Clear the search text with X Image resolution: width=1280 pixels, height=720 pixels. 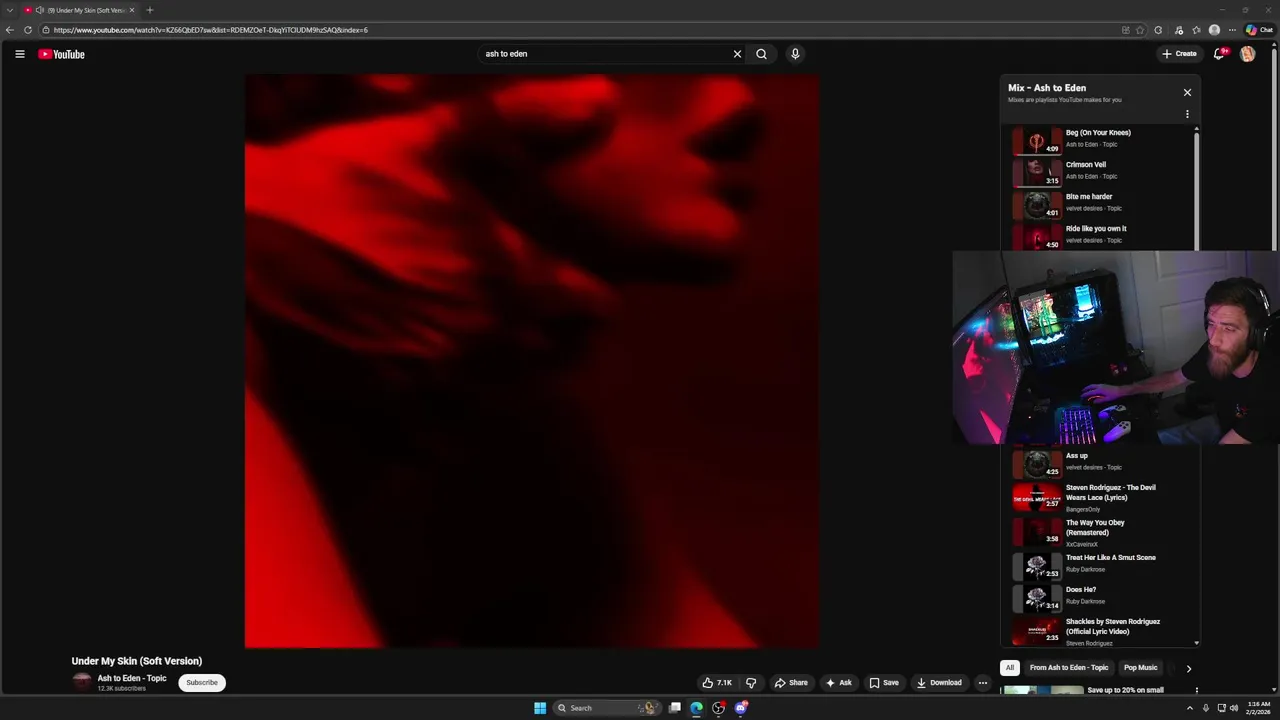[737, 54]
